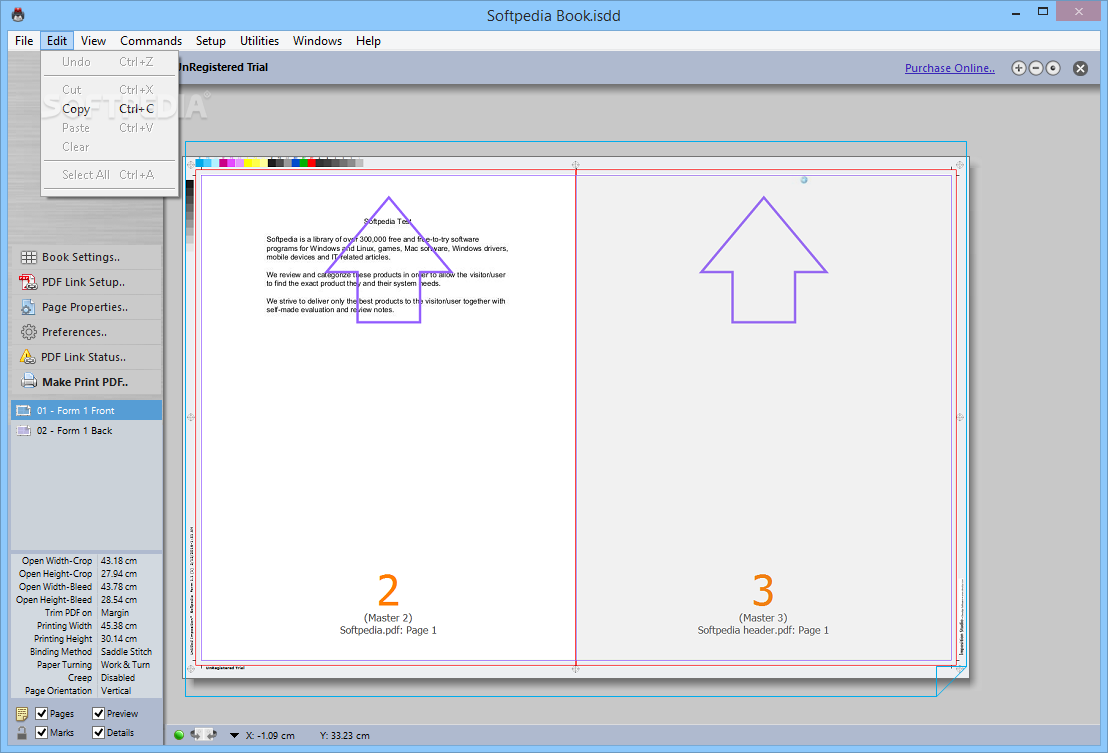Select page 2 in the imposition layout

(388, 418)
